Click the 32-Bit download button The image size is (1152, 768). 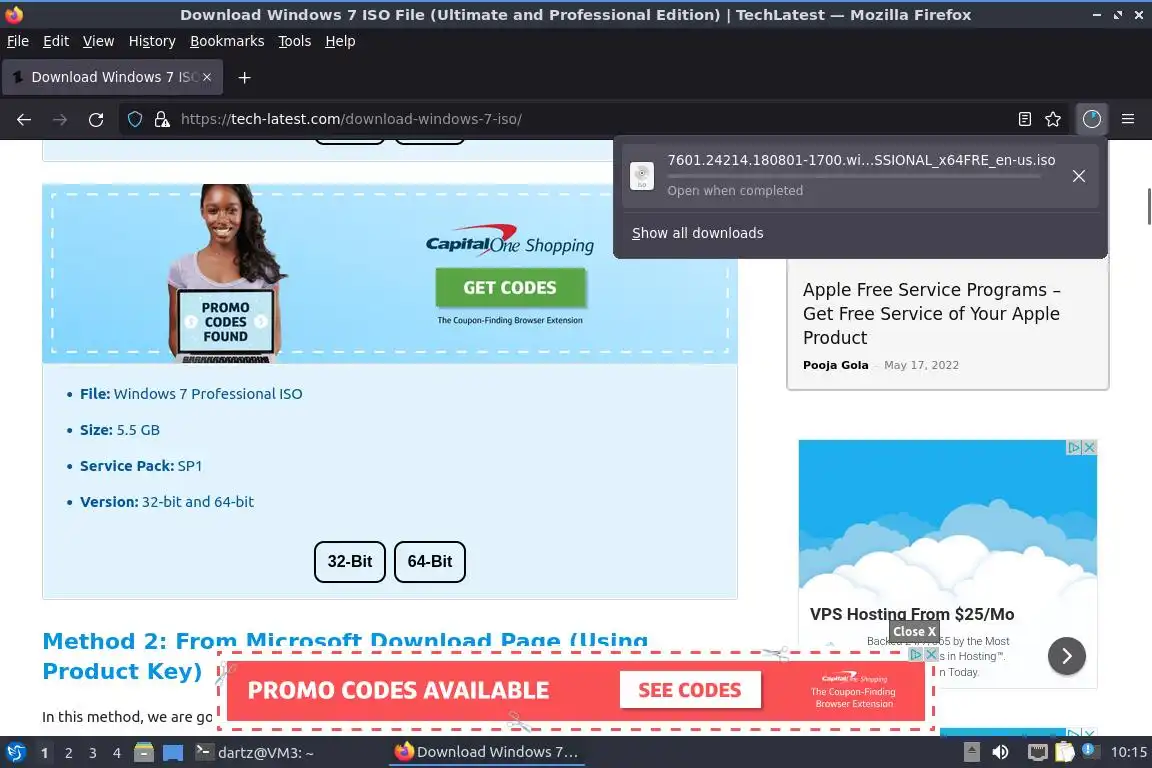350,561
